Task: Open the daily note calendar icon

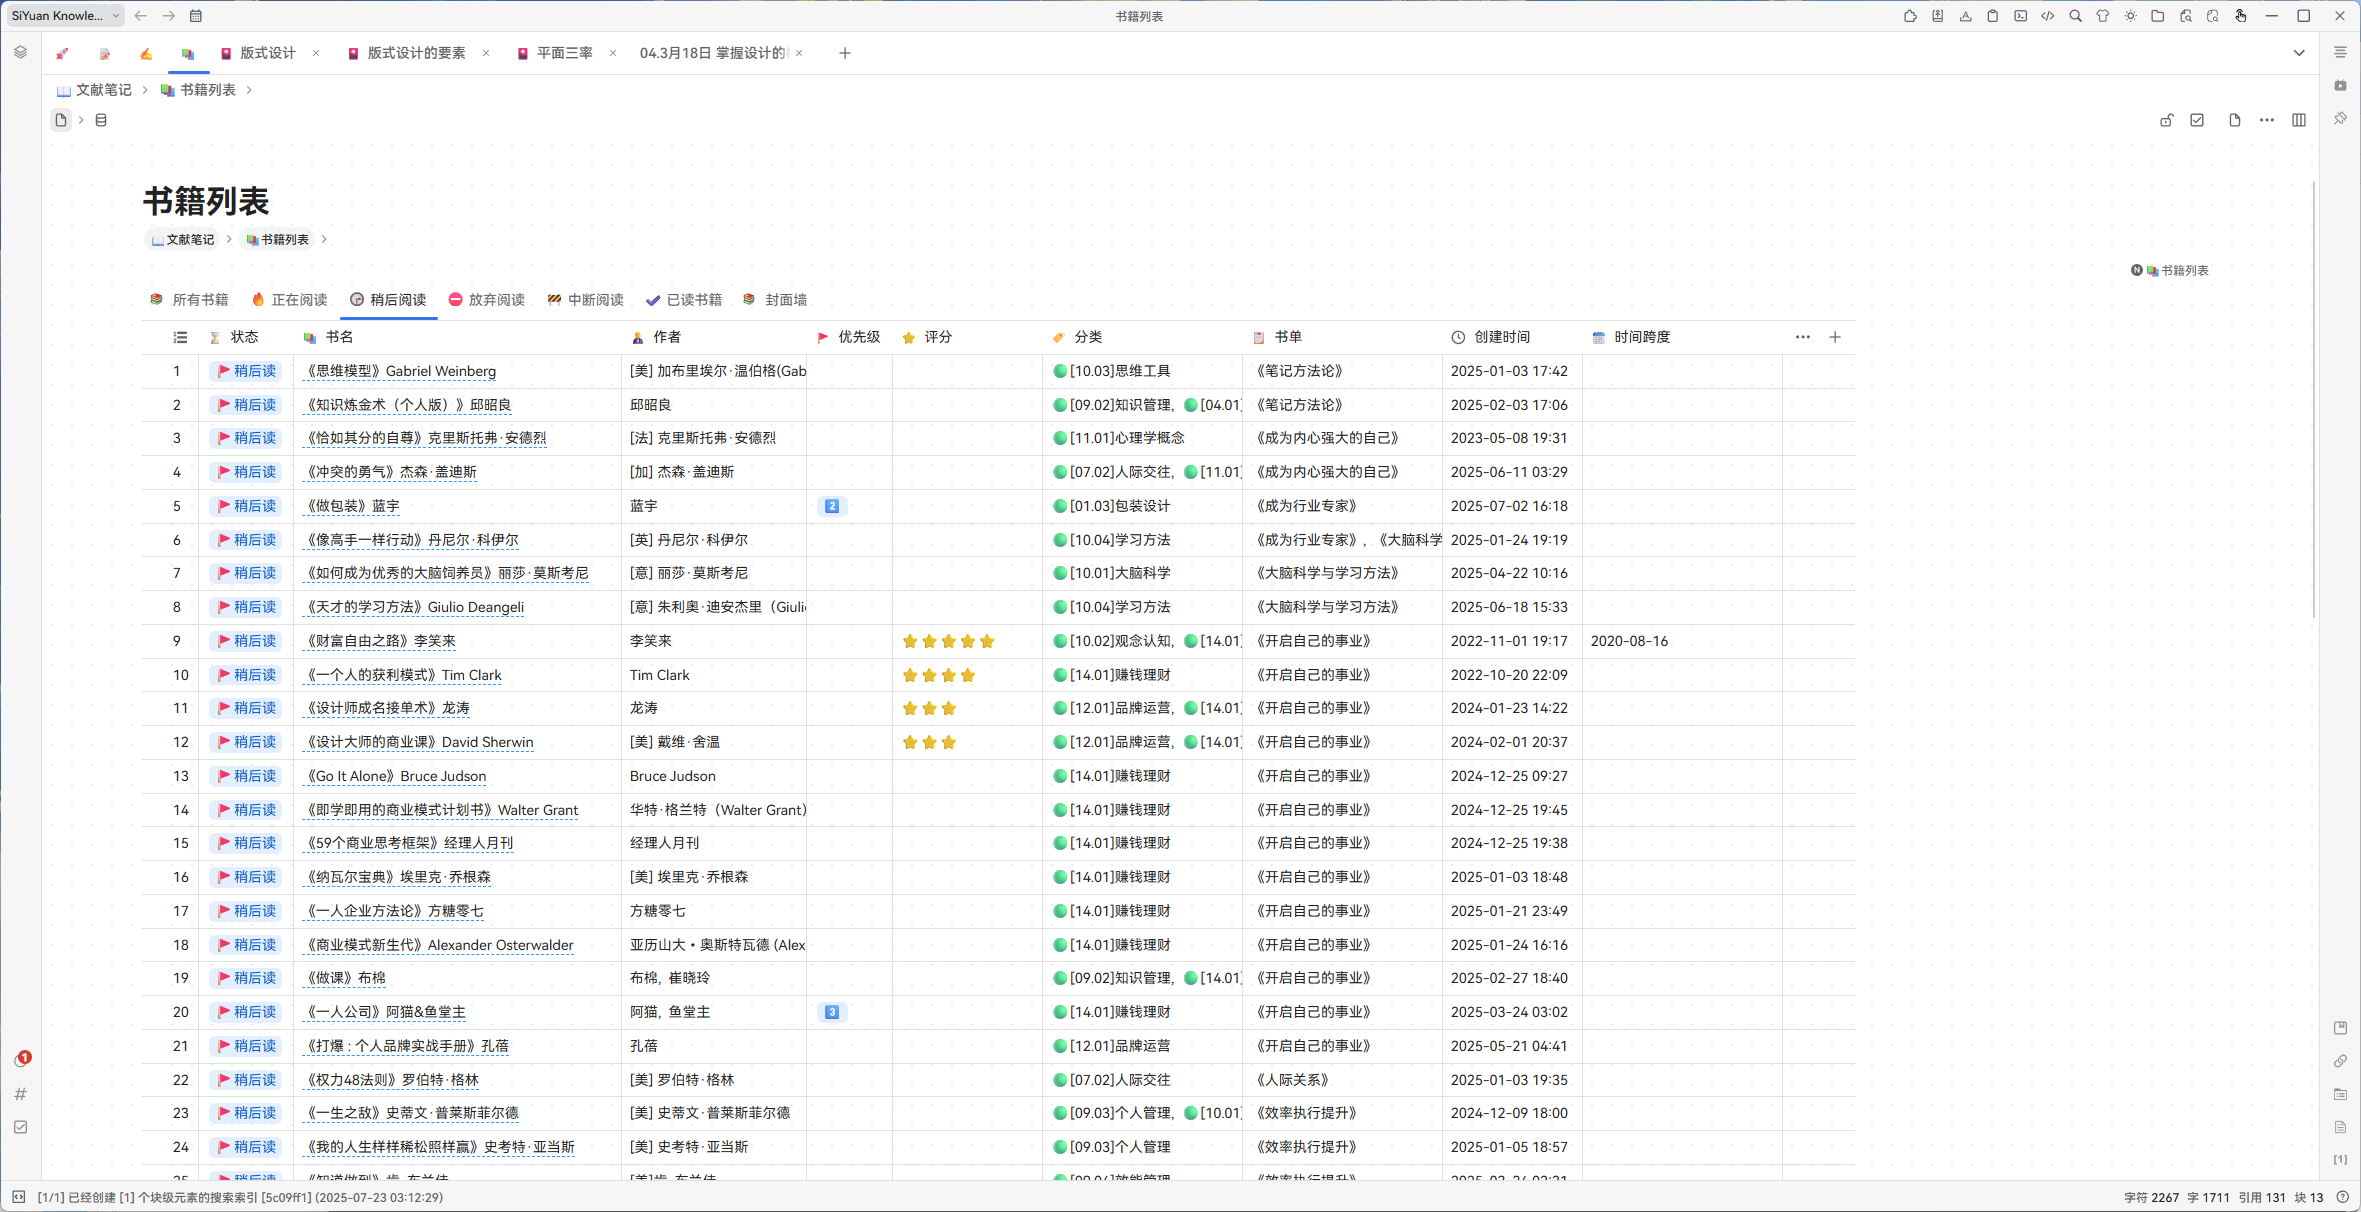Action: click(x=196, y=16)
